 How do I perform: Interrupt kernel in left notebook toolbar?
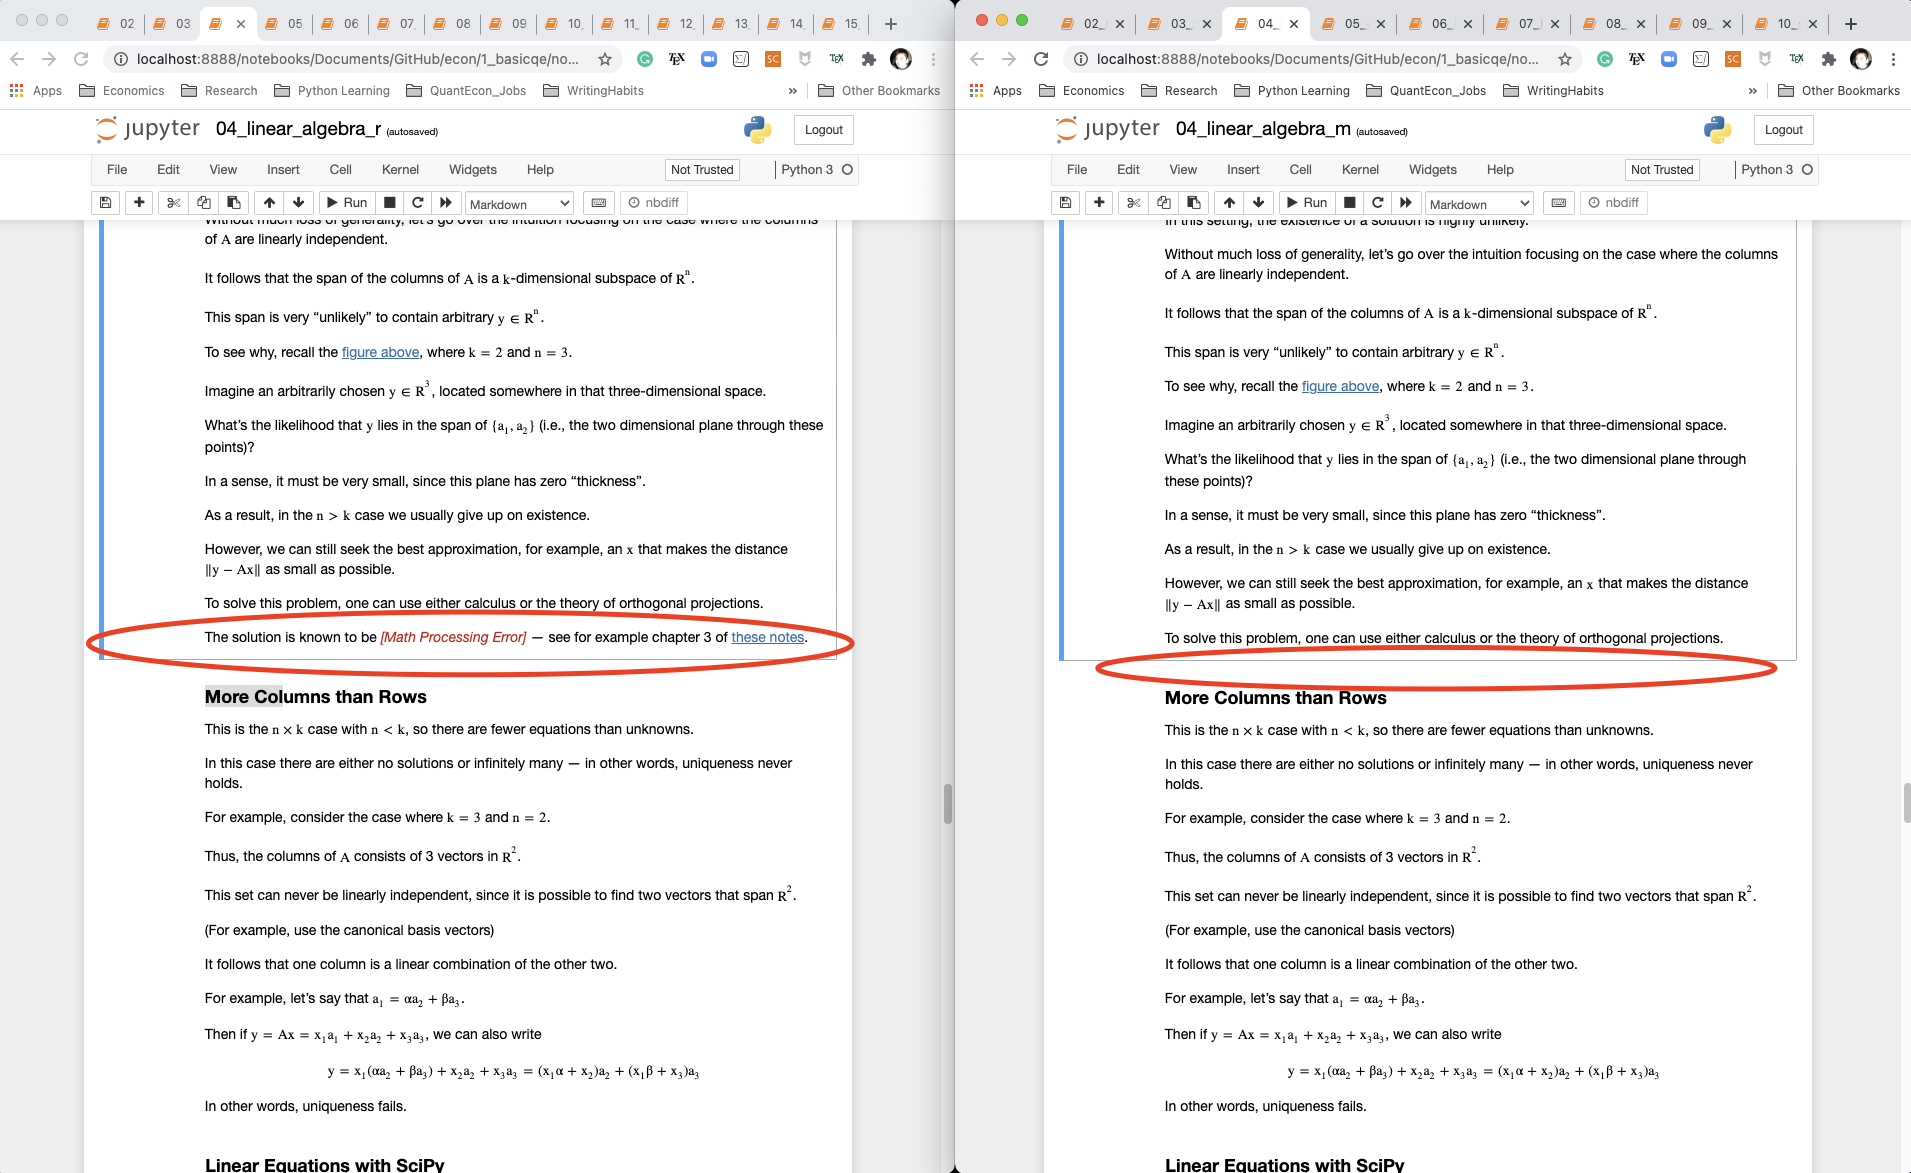click(x=390, y=203)
